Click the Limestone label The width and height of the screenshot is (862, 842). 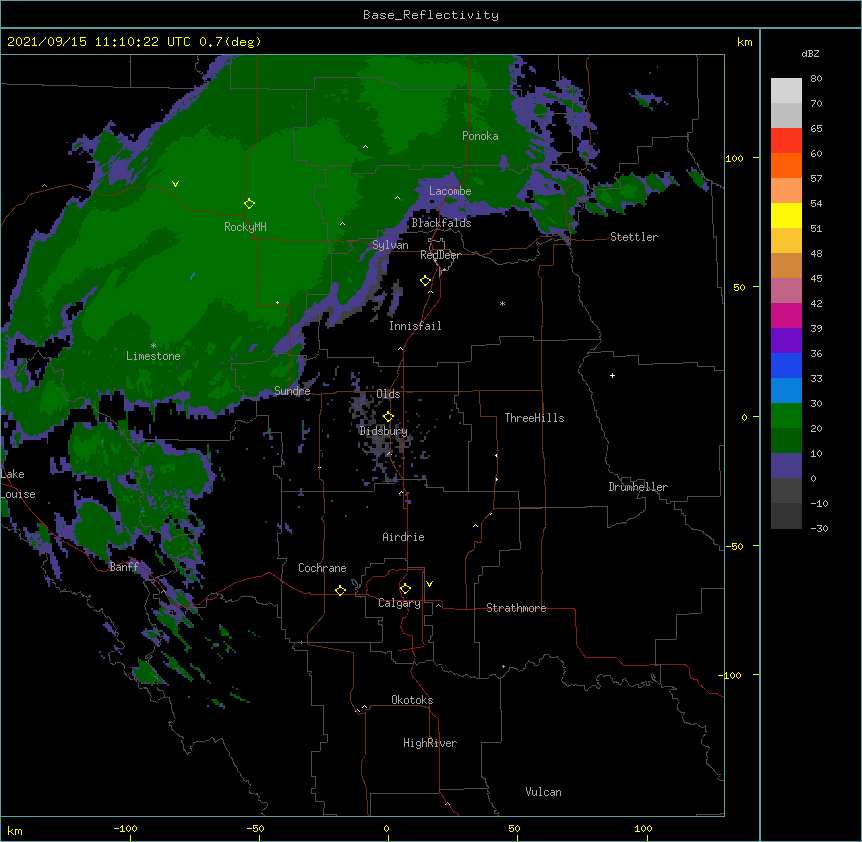153,356
